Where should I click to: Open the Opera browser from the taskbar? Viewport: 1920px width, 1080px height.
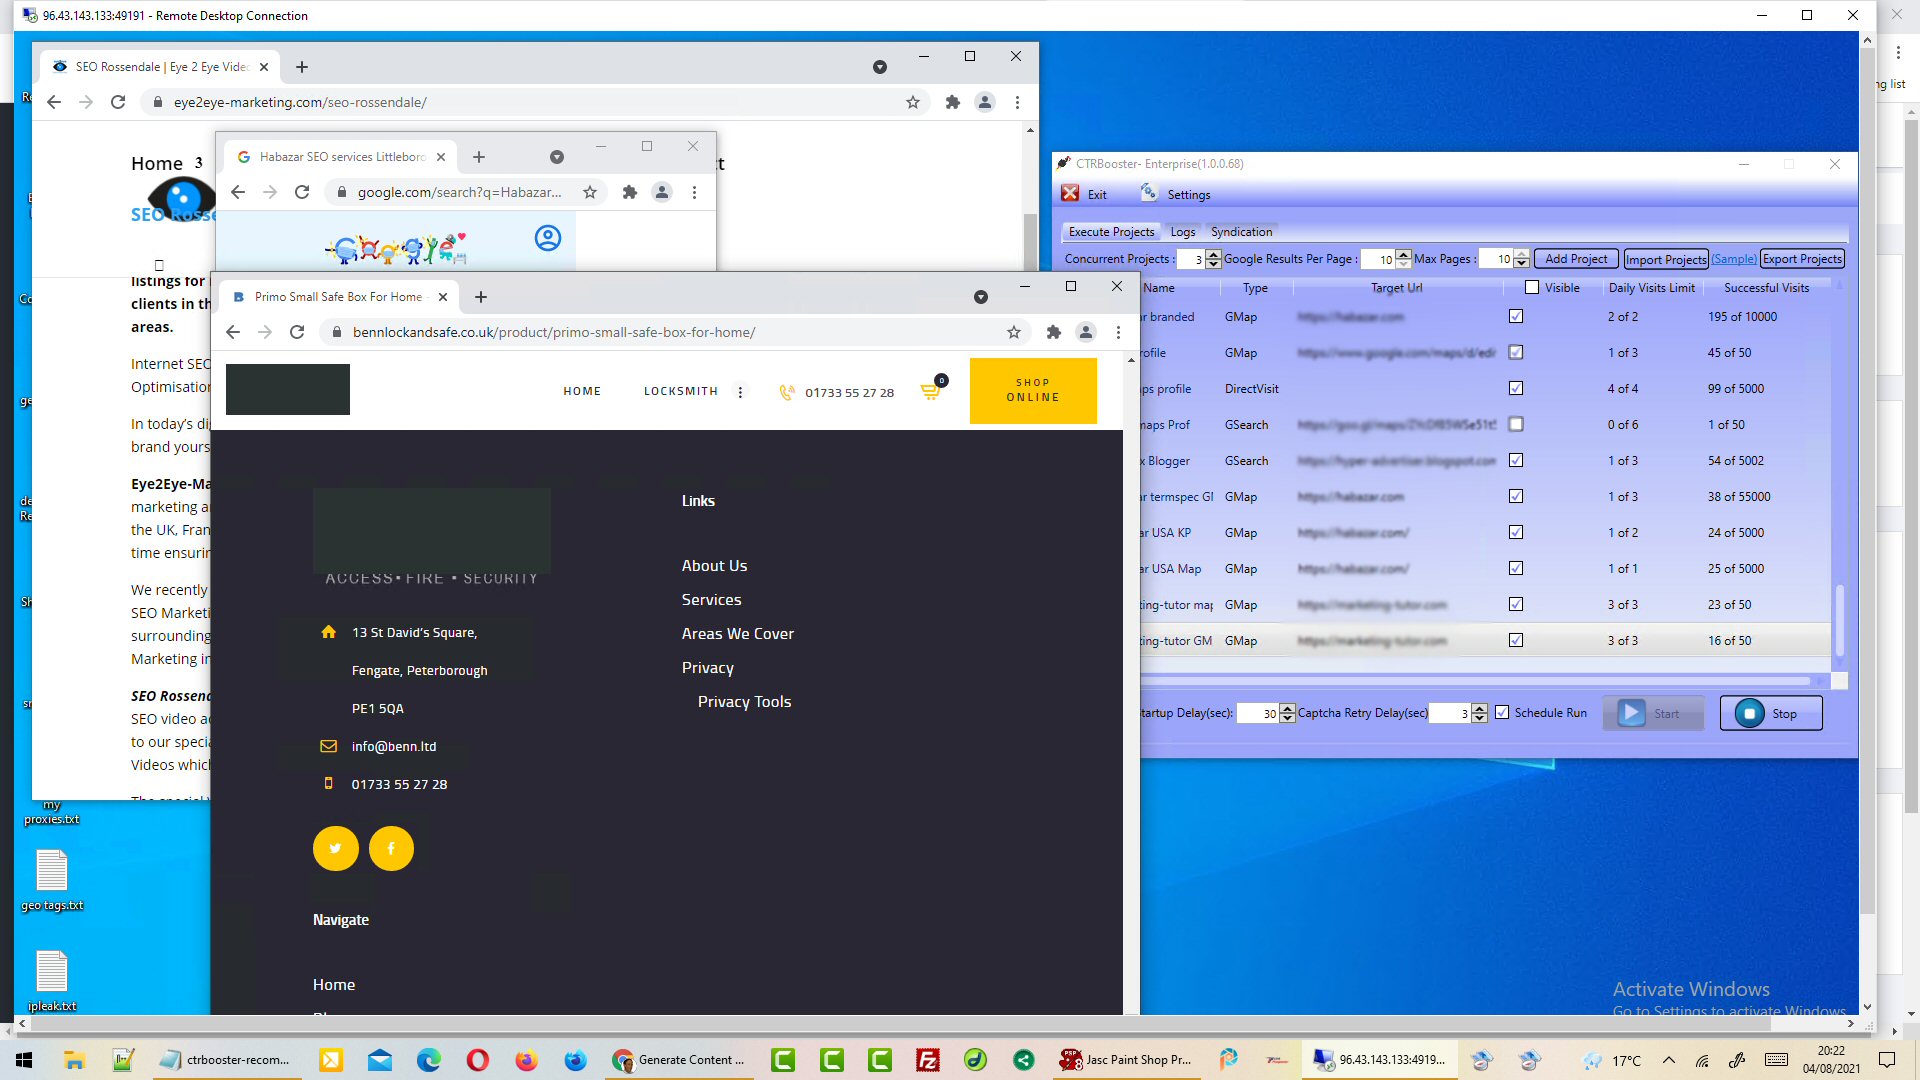click(477, 1060)
